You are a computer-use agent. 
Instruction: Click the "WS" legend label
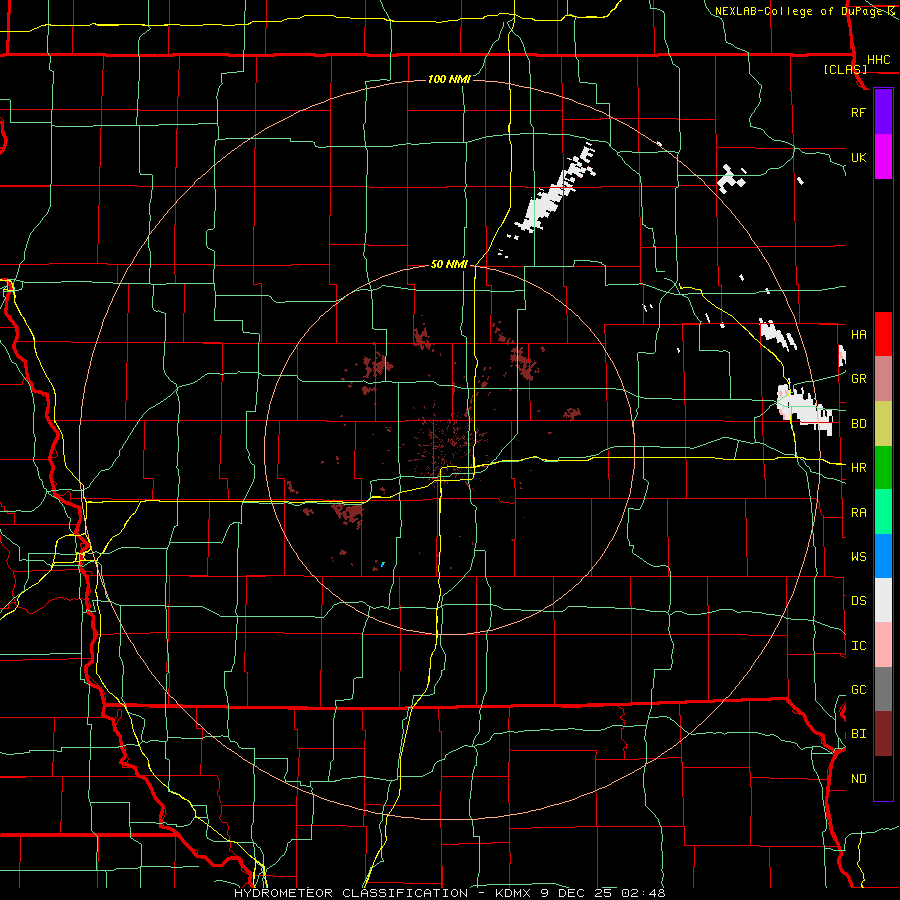click(858, 557)
